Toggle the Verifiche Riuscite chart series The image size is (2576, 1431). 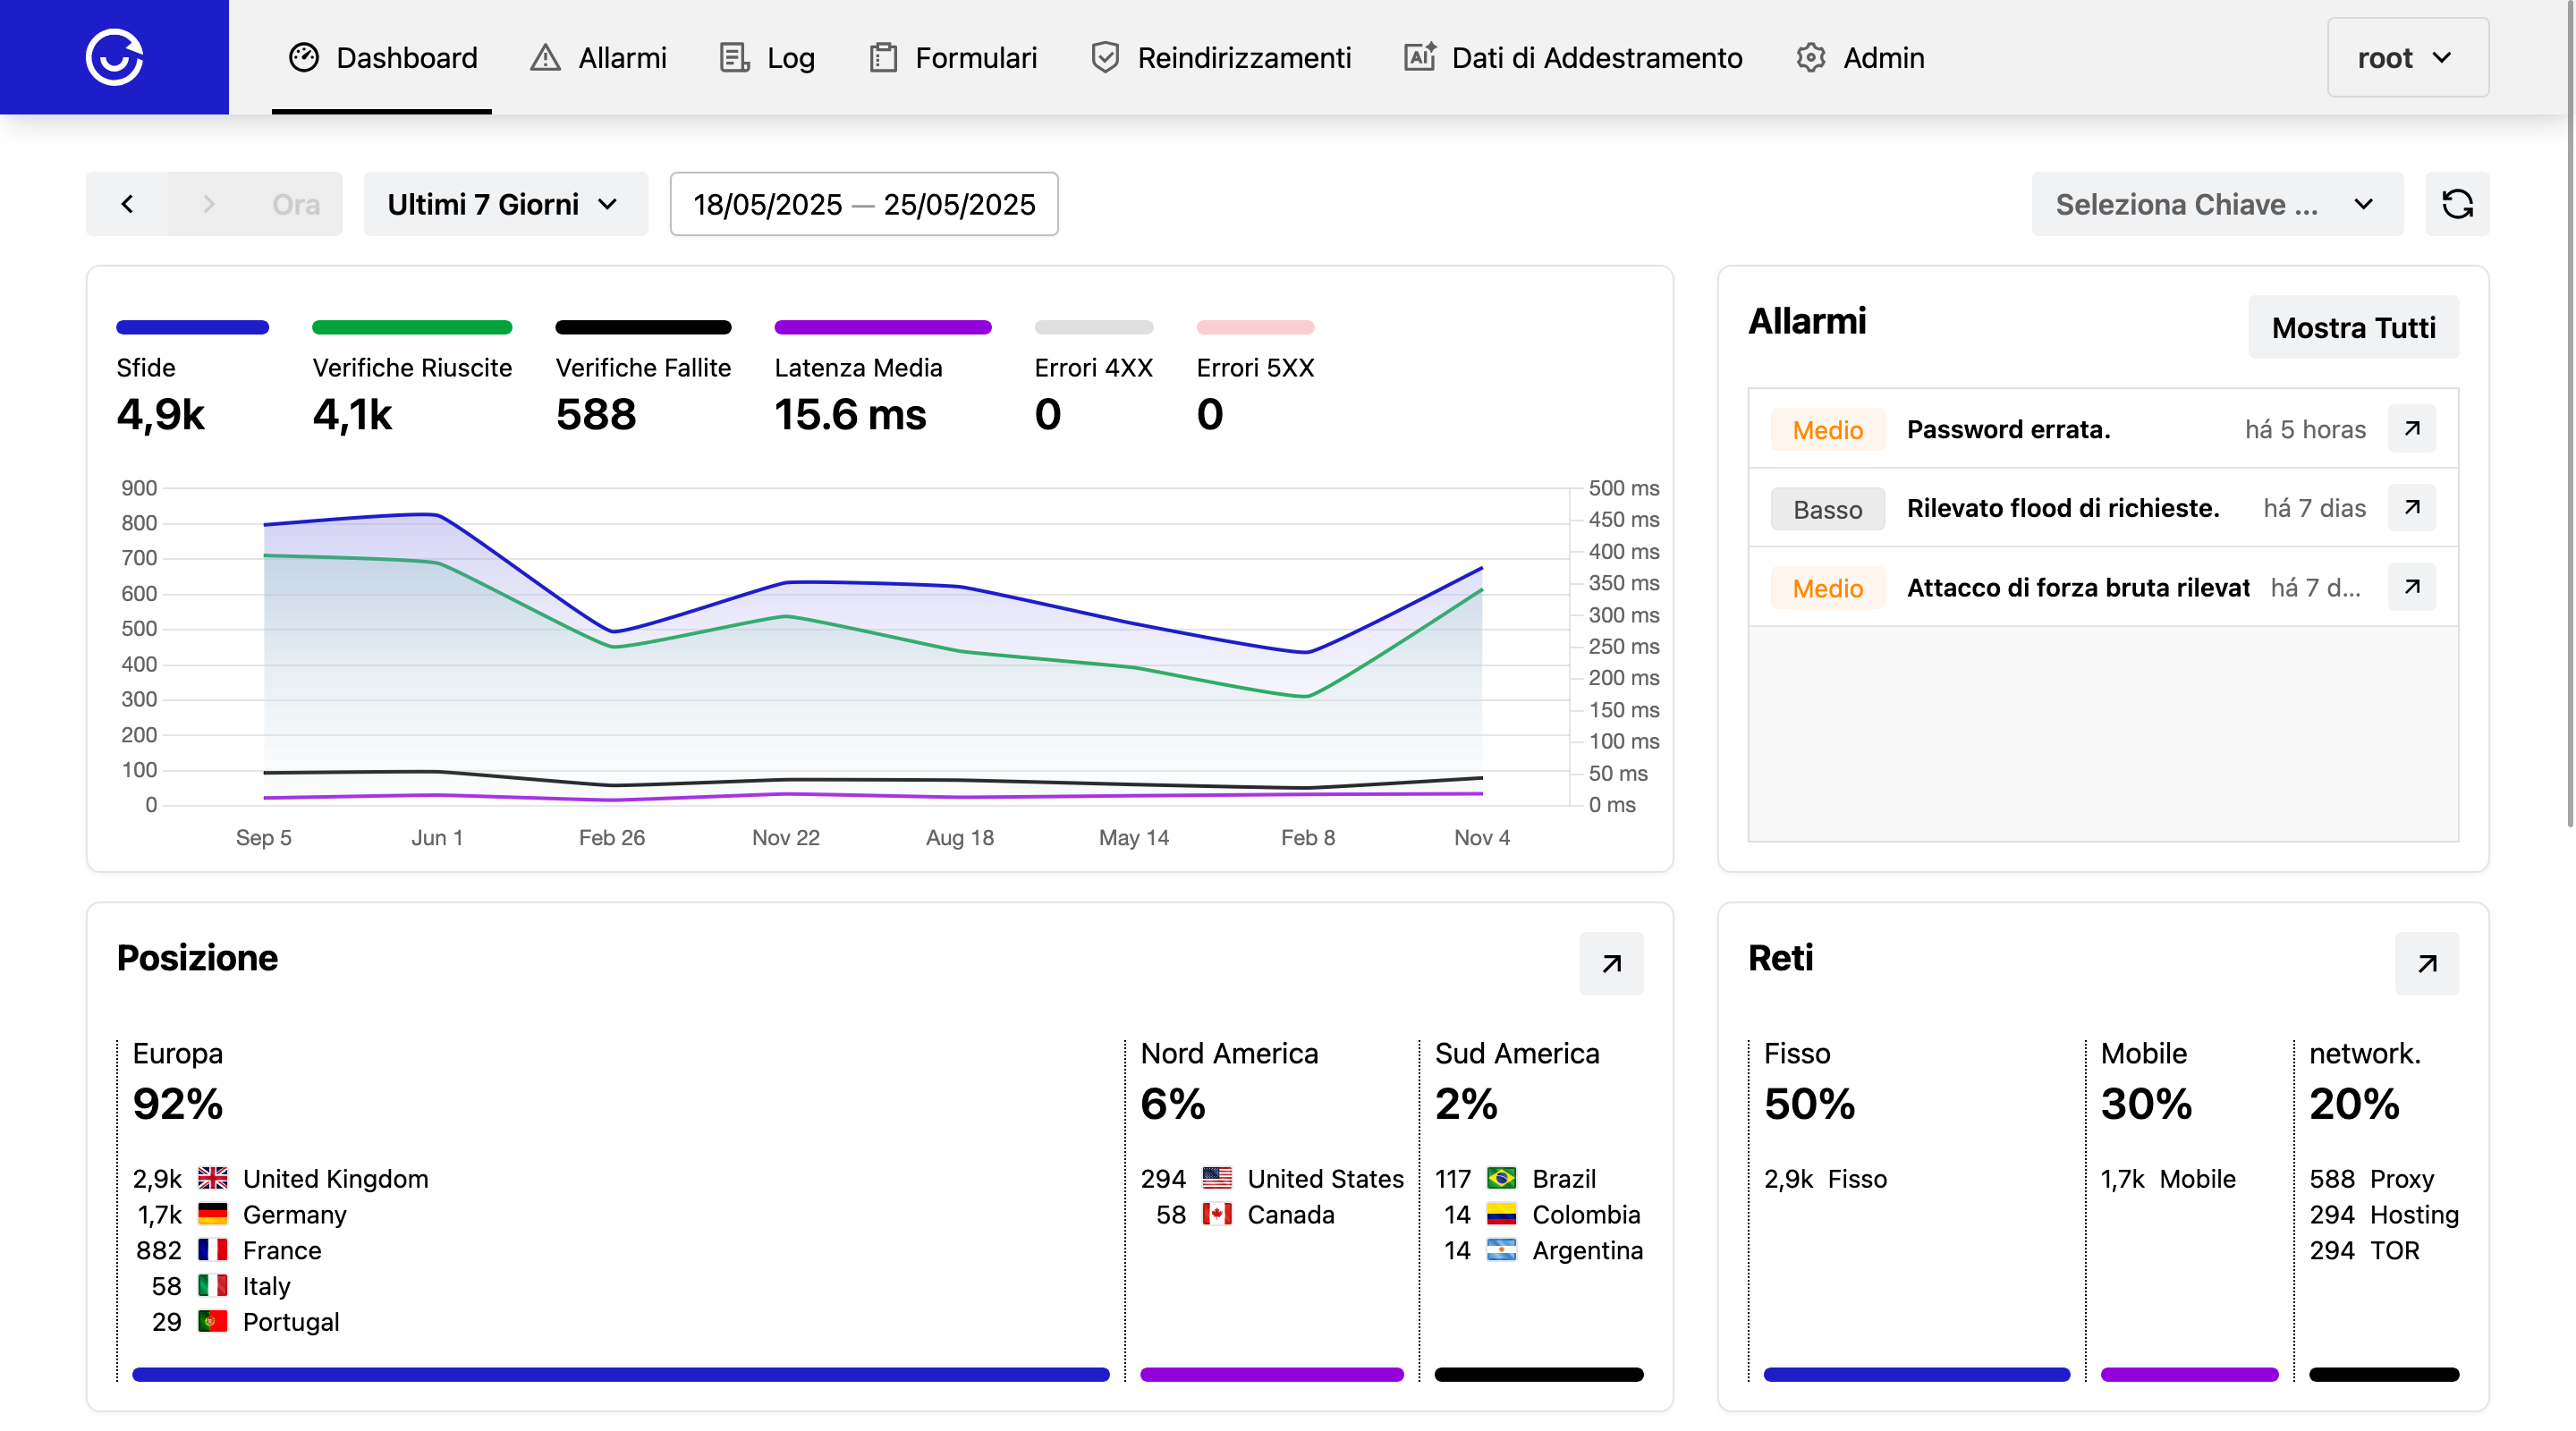click(412, 378)
